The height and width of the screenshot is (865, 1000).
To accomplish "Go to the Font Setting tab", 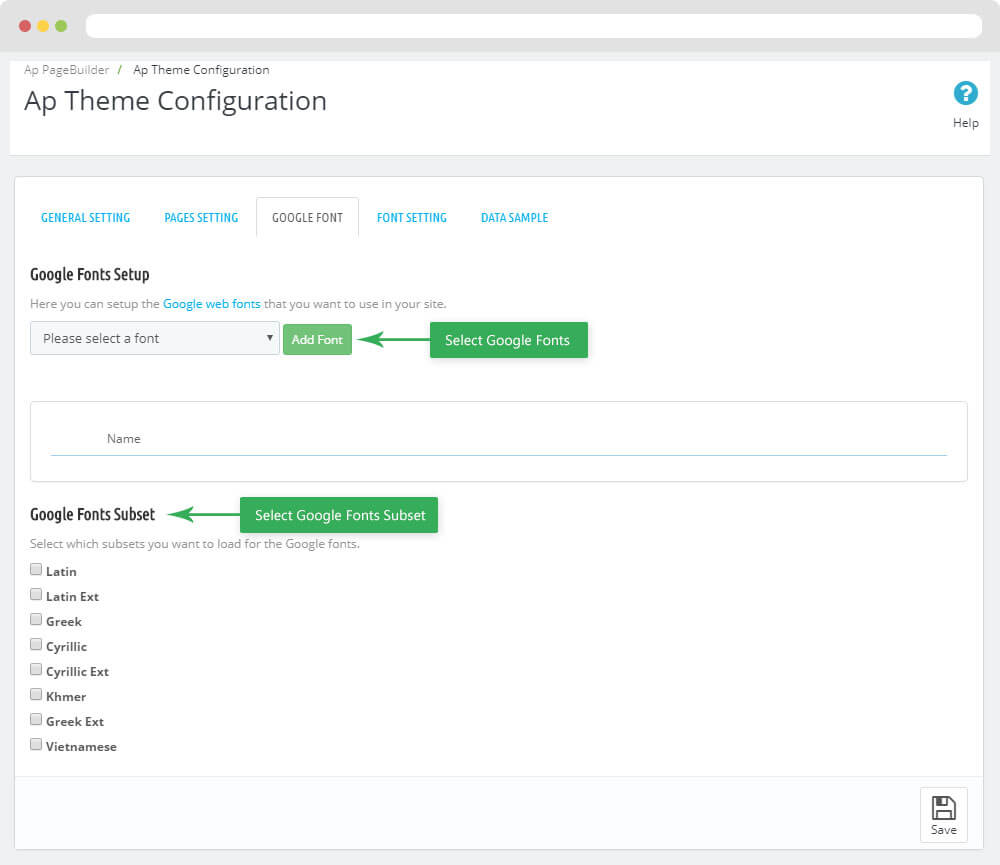I will [411, 218].
